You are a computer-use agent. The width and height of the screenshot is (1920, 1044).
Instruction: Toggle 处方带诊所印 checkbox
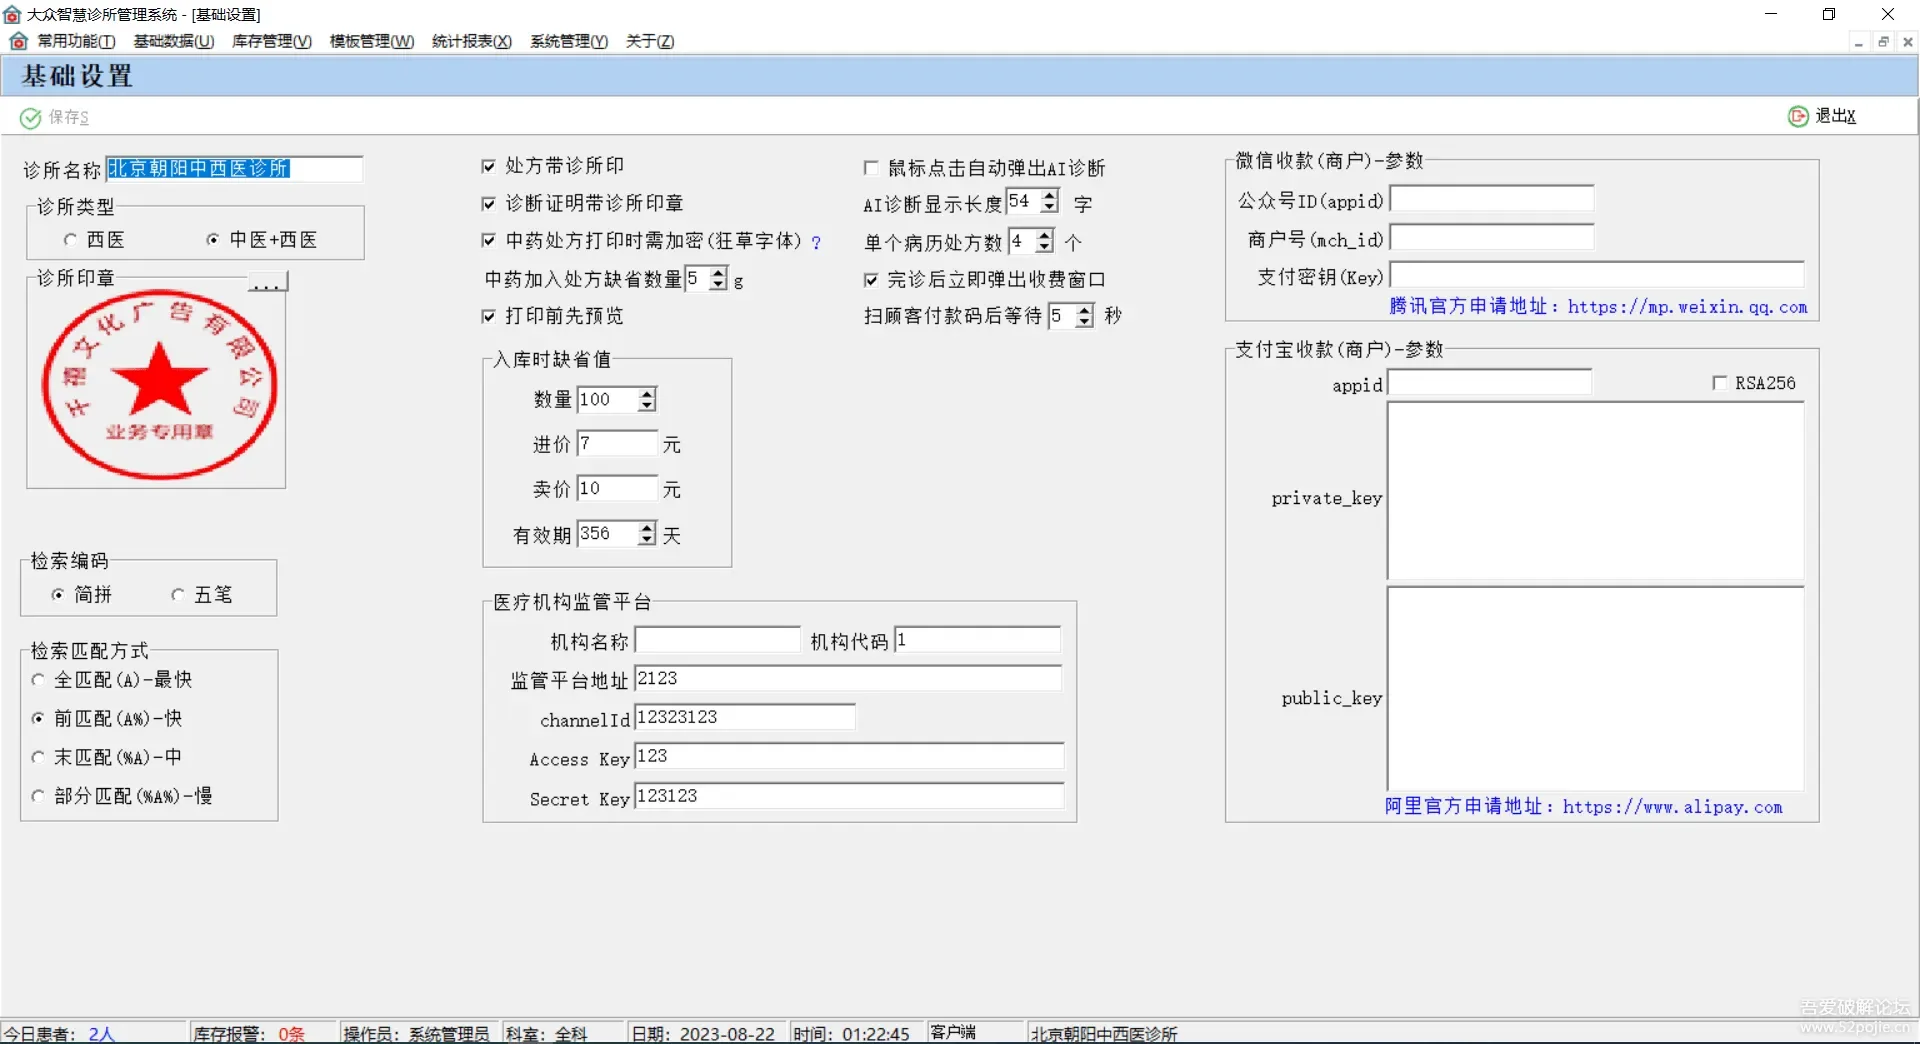coord(489,166)
